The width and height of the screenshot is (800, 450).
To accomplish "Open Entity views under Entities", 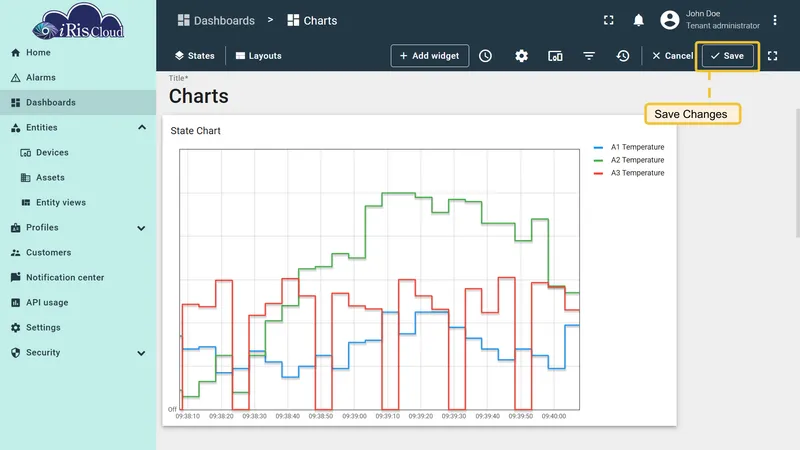I will (78, 203).
